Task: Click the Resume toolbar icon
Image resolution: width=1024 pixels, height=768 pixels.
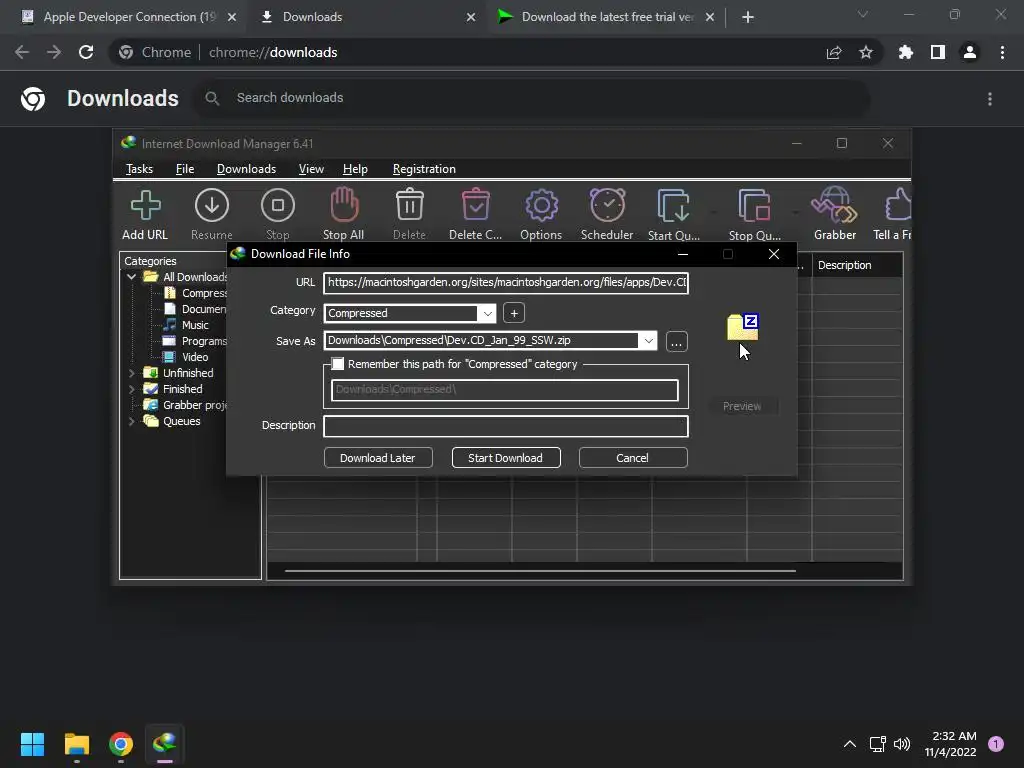Action: click(x=212, y=206)
